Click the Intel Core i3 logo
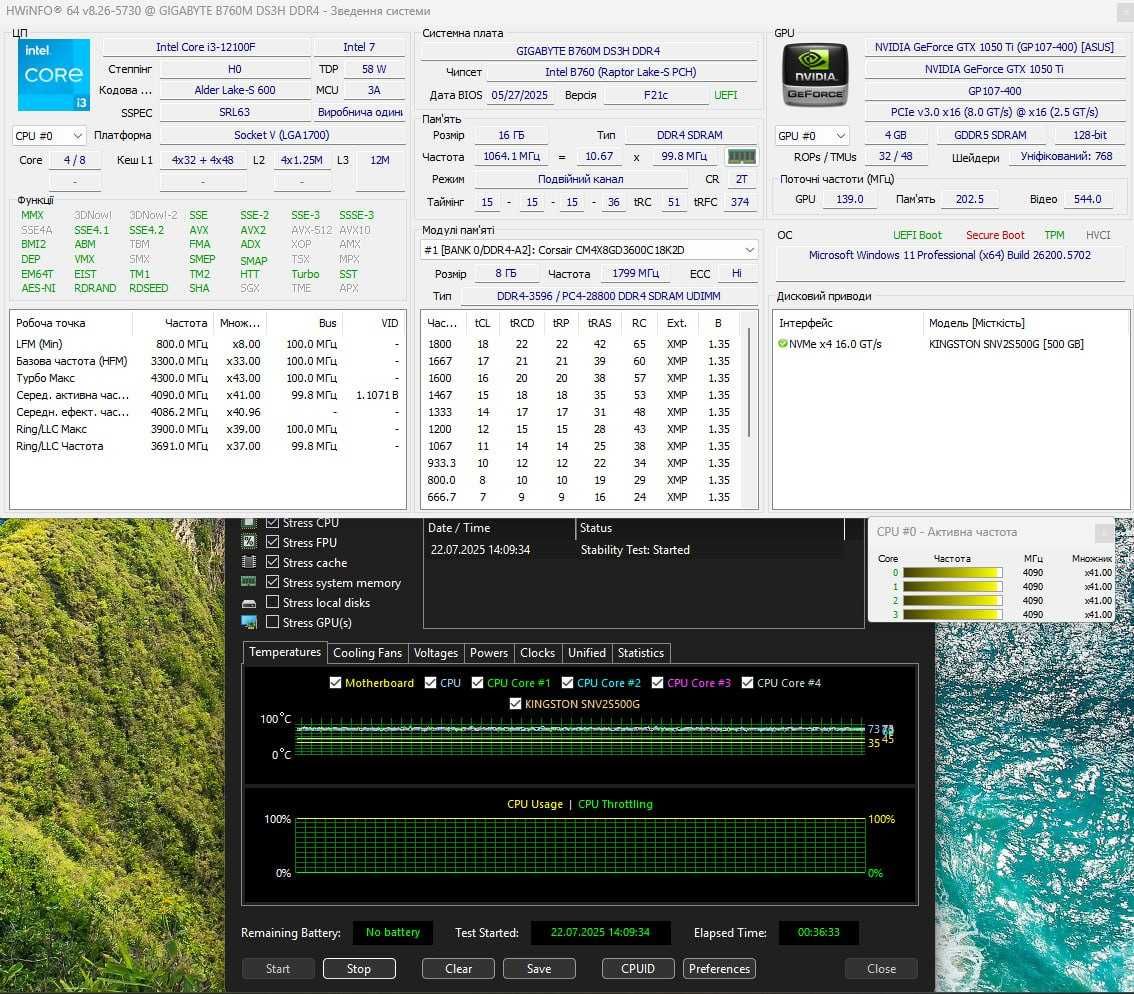Viewport: 1134px width, 994px height. 54,75
